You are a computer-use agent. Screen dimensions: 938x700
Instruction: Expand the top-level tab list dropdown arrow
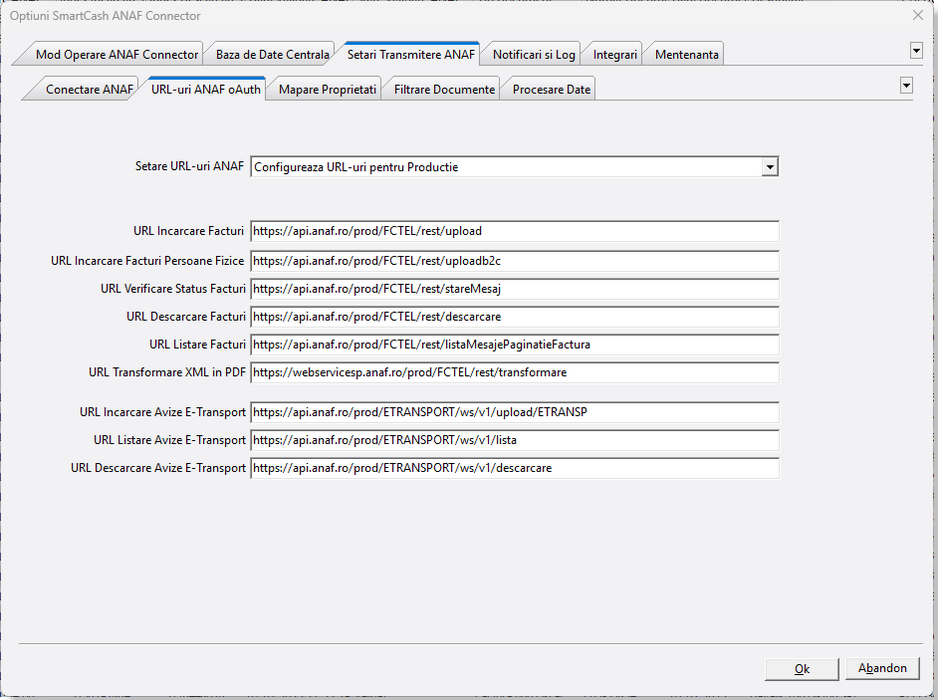[x=916, y=51]
